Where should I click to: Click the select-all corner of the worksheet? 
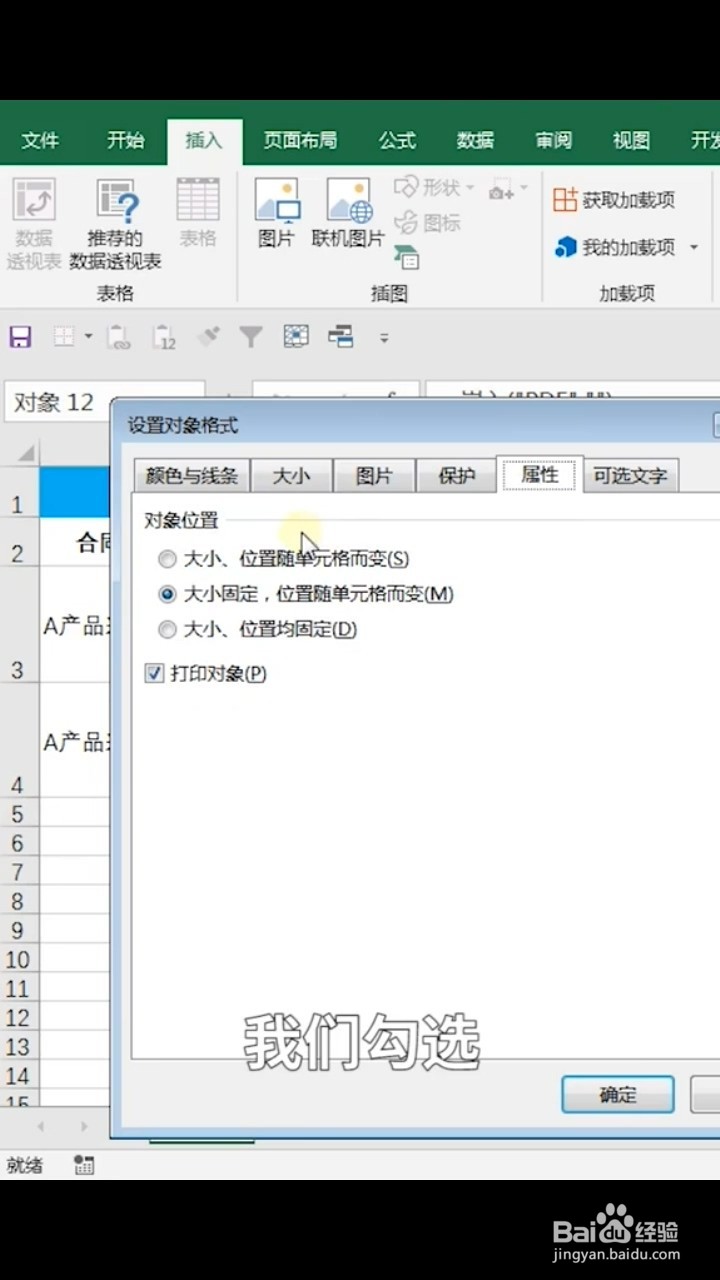[20, 453]
